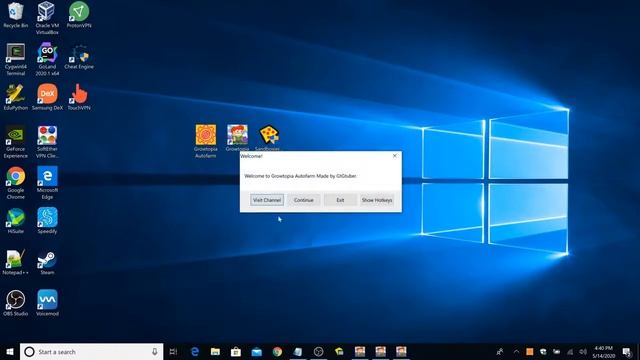Select the Sandboxie desktop icon

[268, 138]
